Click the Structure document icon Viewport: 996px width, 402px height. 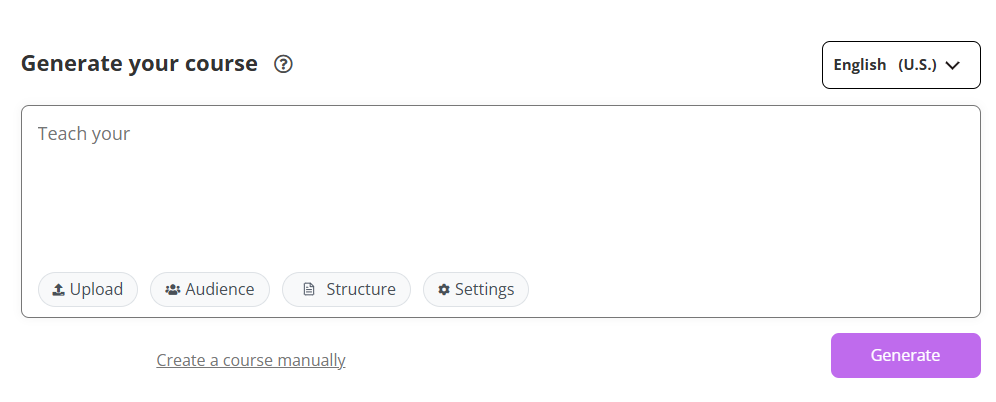coord(309,290)
